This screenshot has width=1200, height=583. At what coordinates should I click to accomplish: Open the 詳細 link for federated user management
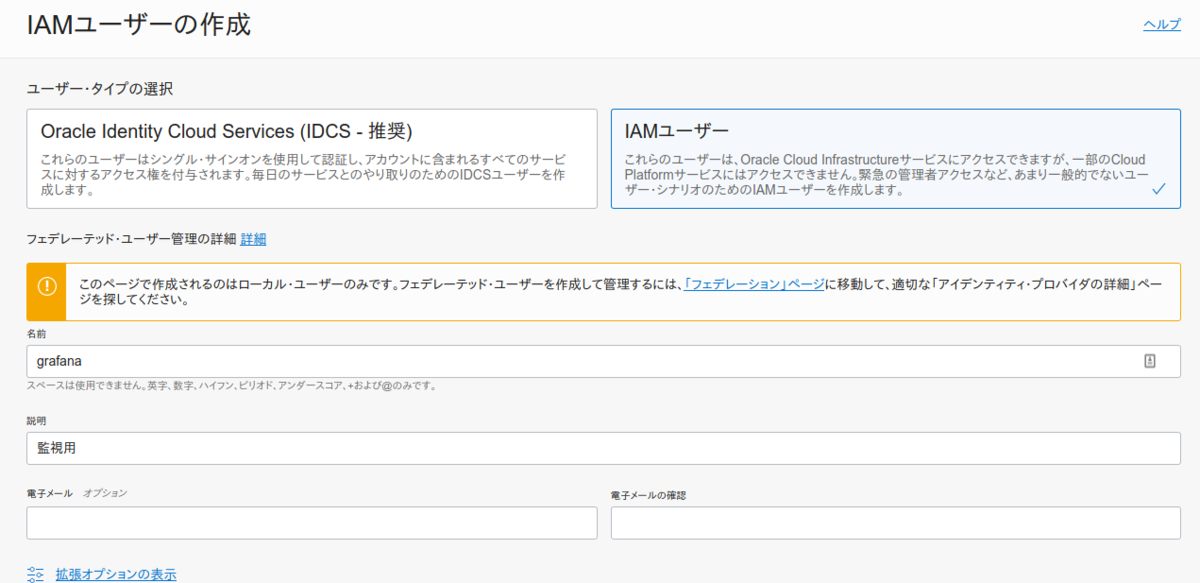[253, 238]
